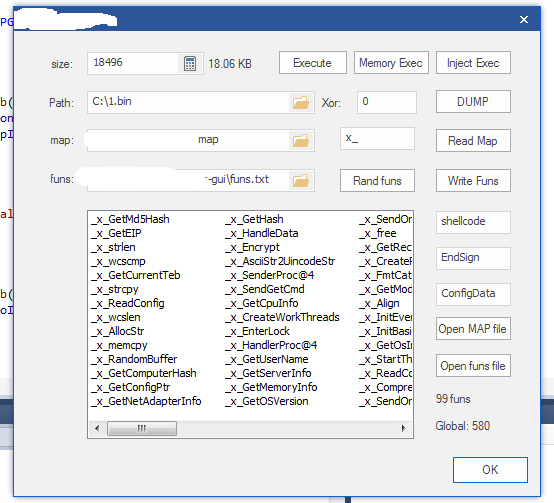This screenshot has width=554, height=503.
Task: Click the Inject Exec button
Action: click(x=473, y=63)
